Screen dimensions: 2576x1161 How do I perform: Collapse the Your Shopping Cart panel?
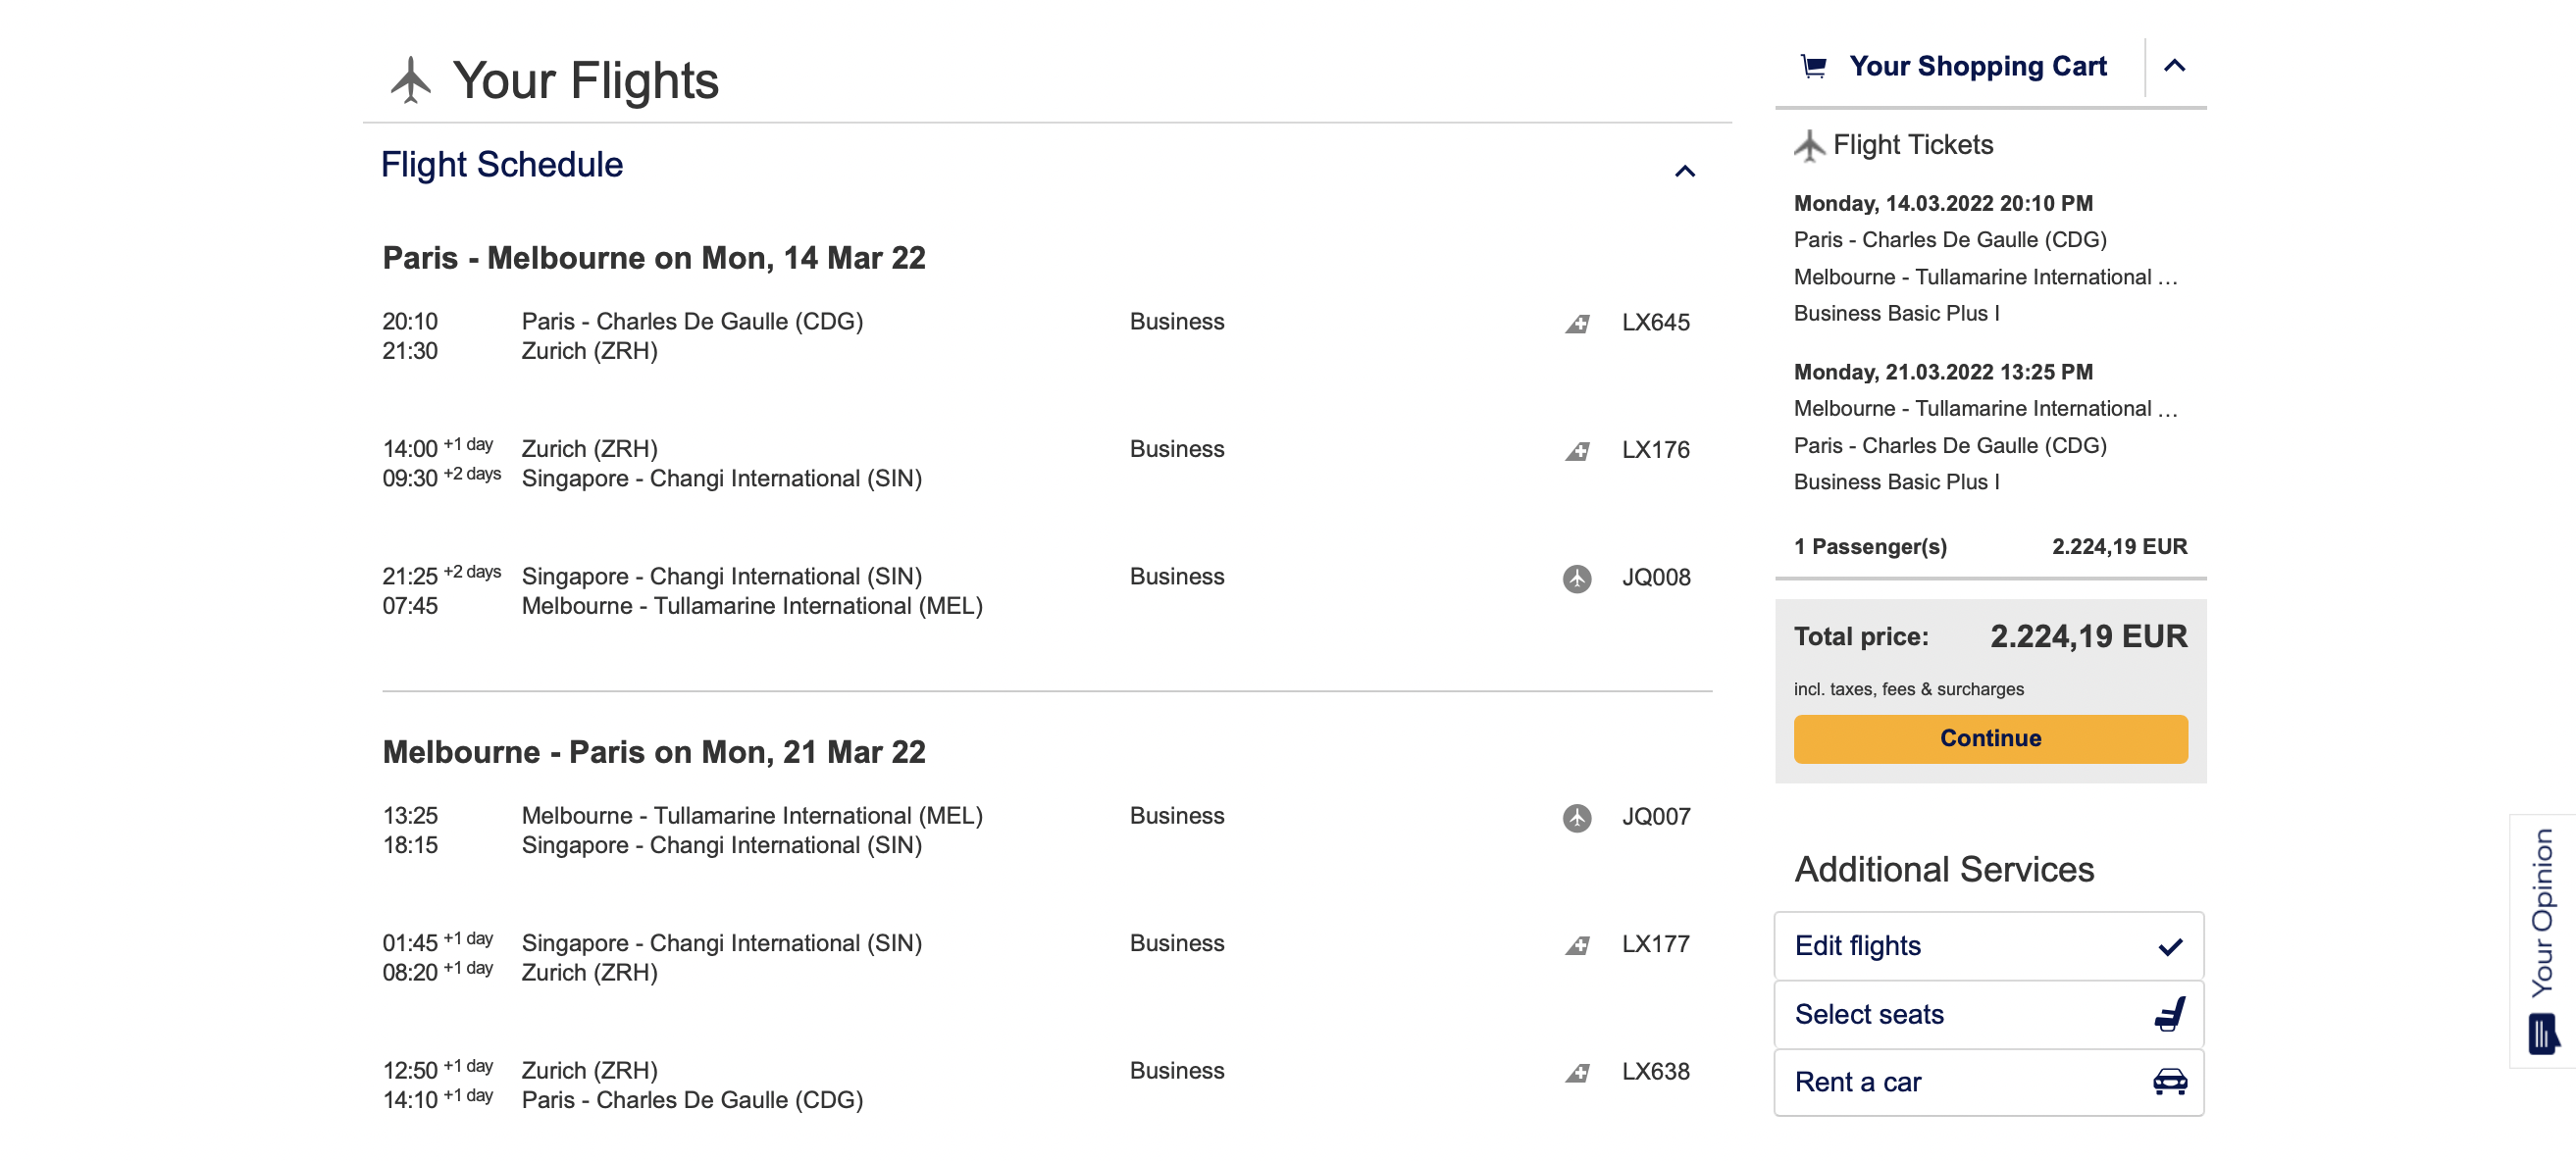pyautogui.click(x=2174, y=66)
